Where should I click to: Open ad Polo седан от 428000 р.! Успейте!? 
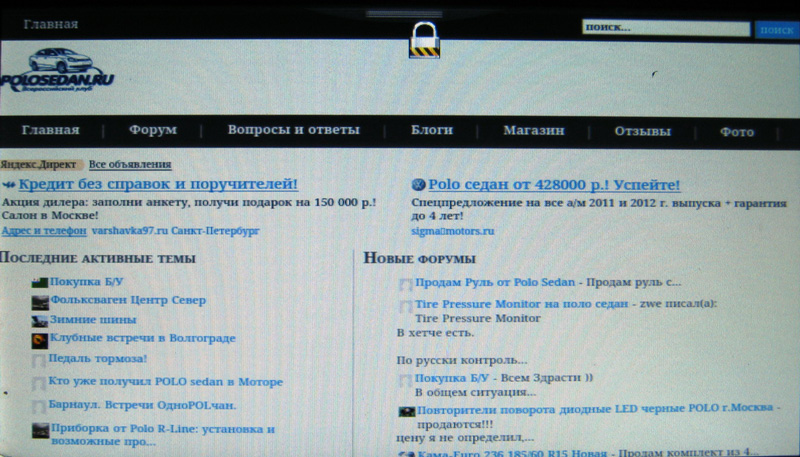pyautogui.click(x=554, y=185)
